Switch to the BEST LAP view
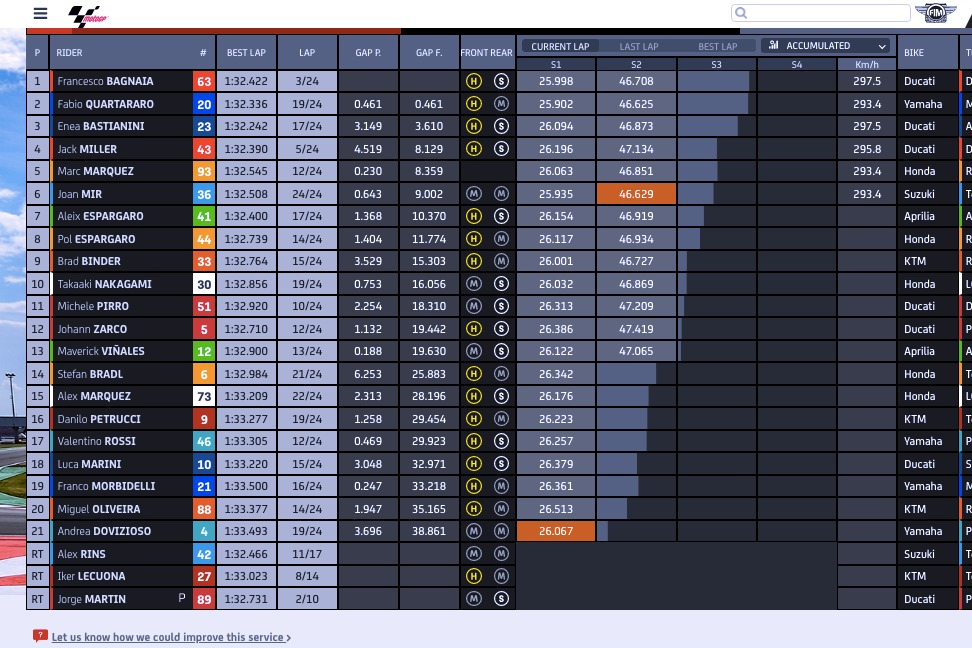The height and width of the screenshot is (648, 972). 717,46
